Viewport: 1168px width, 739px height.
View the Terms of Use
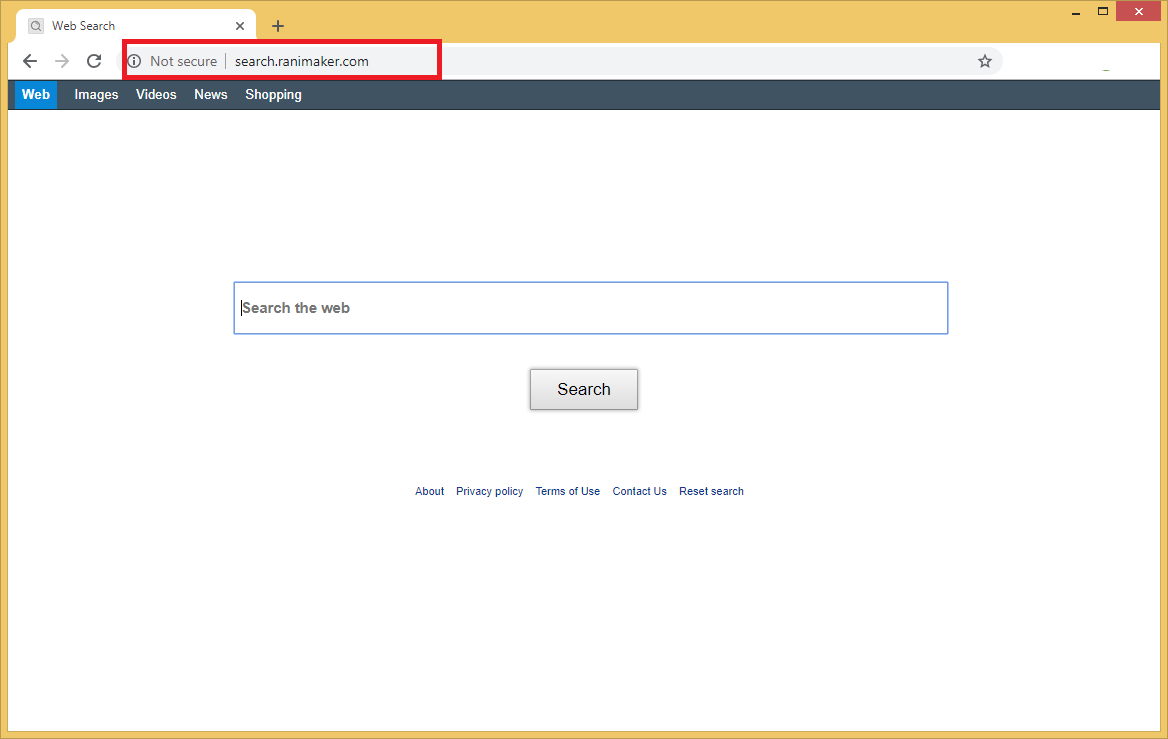coord(567,491)
